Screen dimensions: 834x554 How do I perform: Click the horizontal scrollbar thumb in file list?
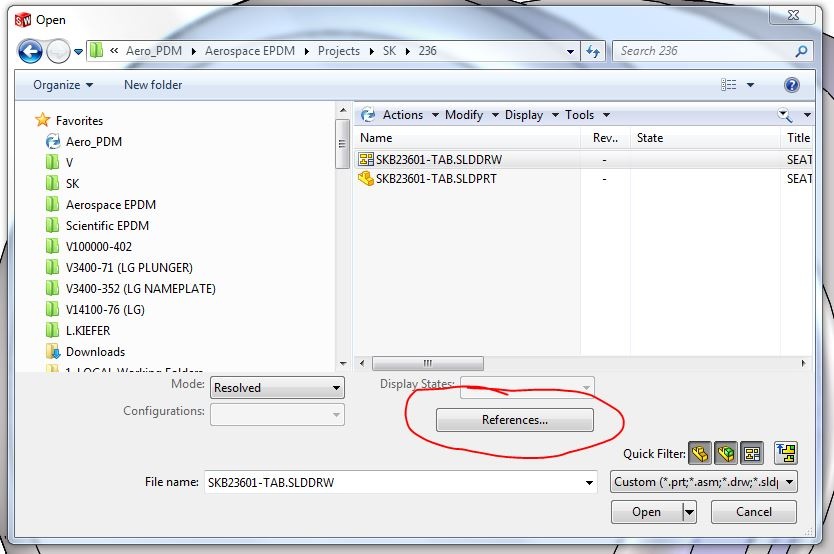click(428, 364)
